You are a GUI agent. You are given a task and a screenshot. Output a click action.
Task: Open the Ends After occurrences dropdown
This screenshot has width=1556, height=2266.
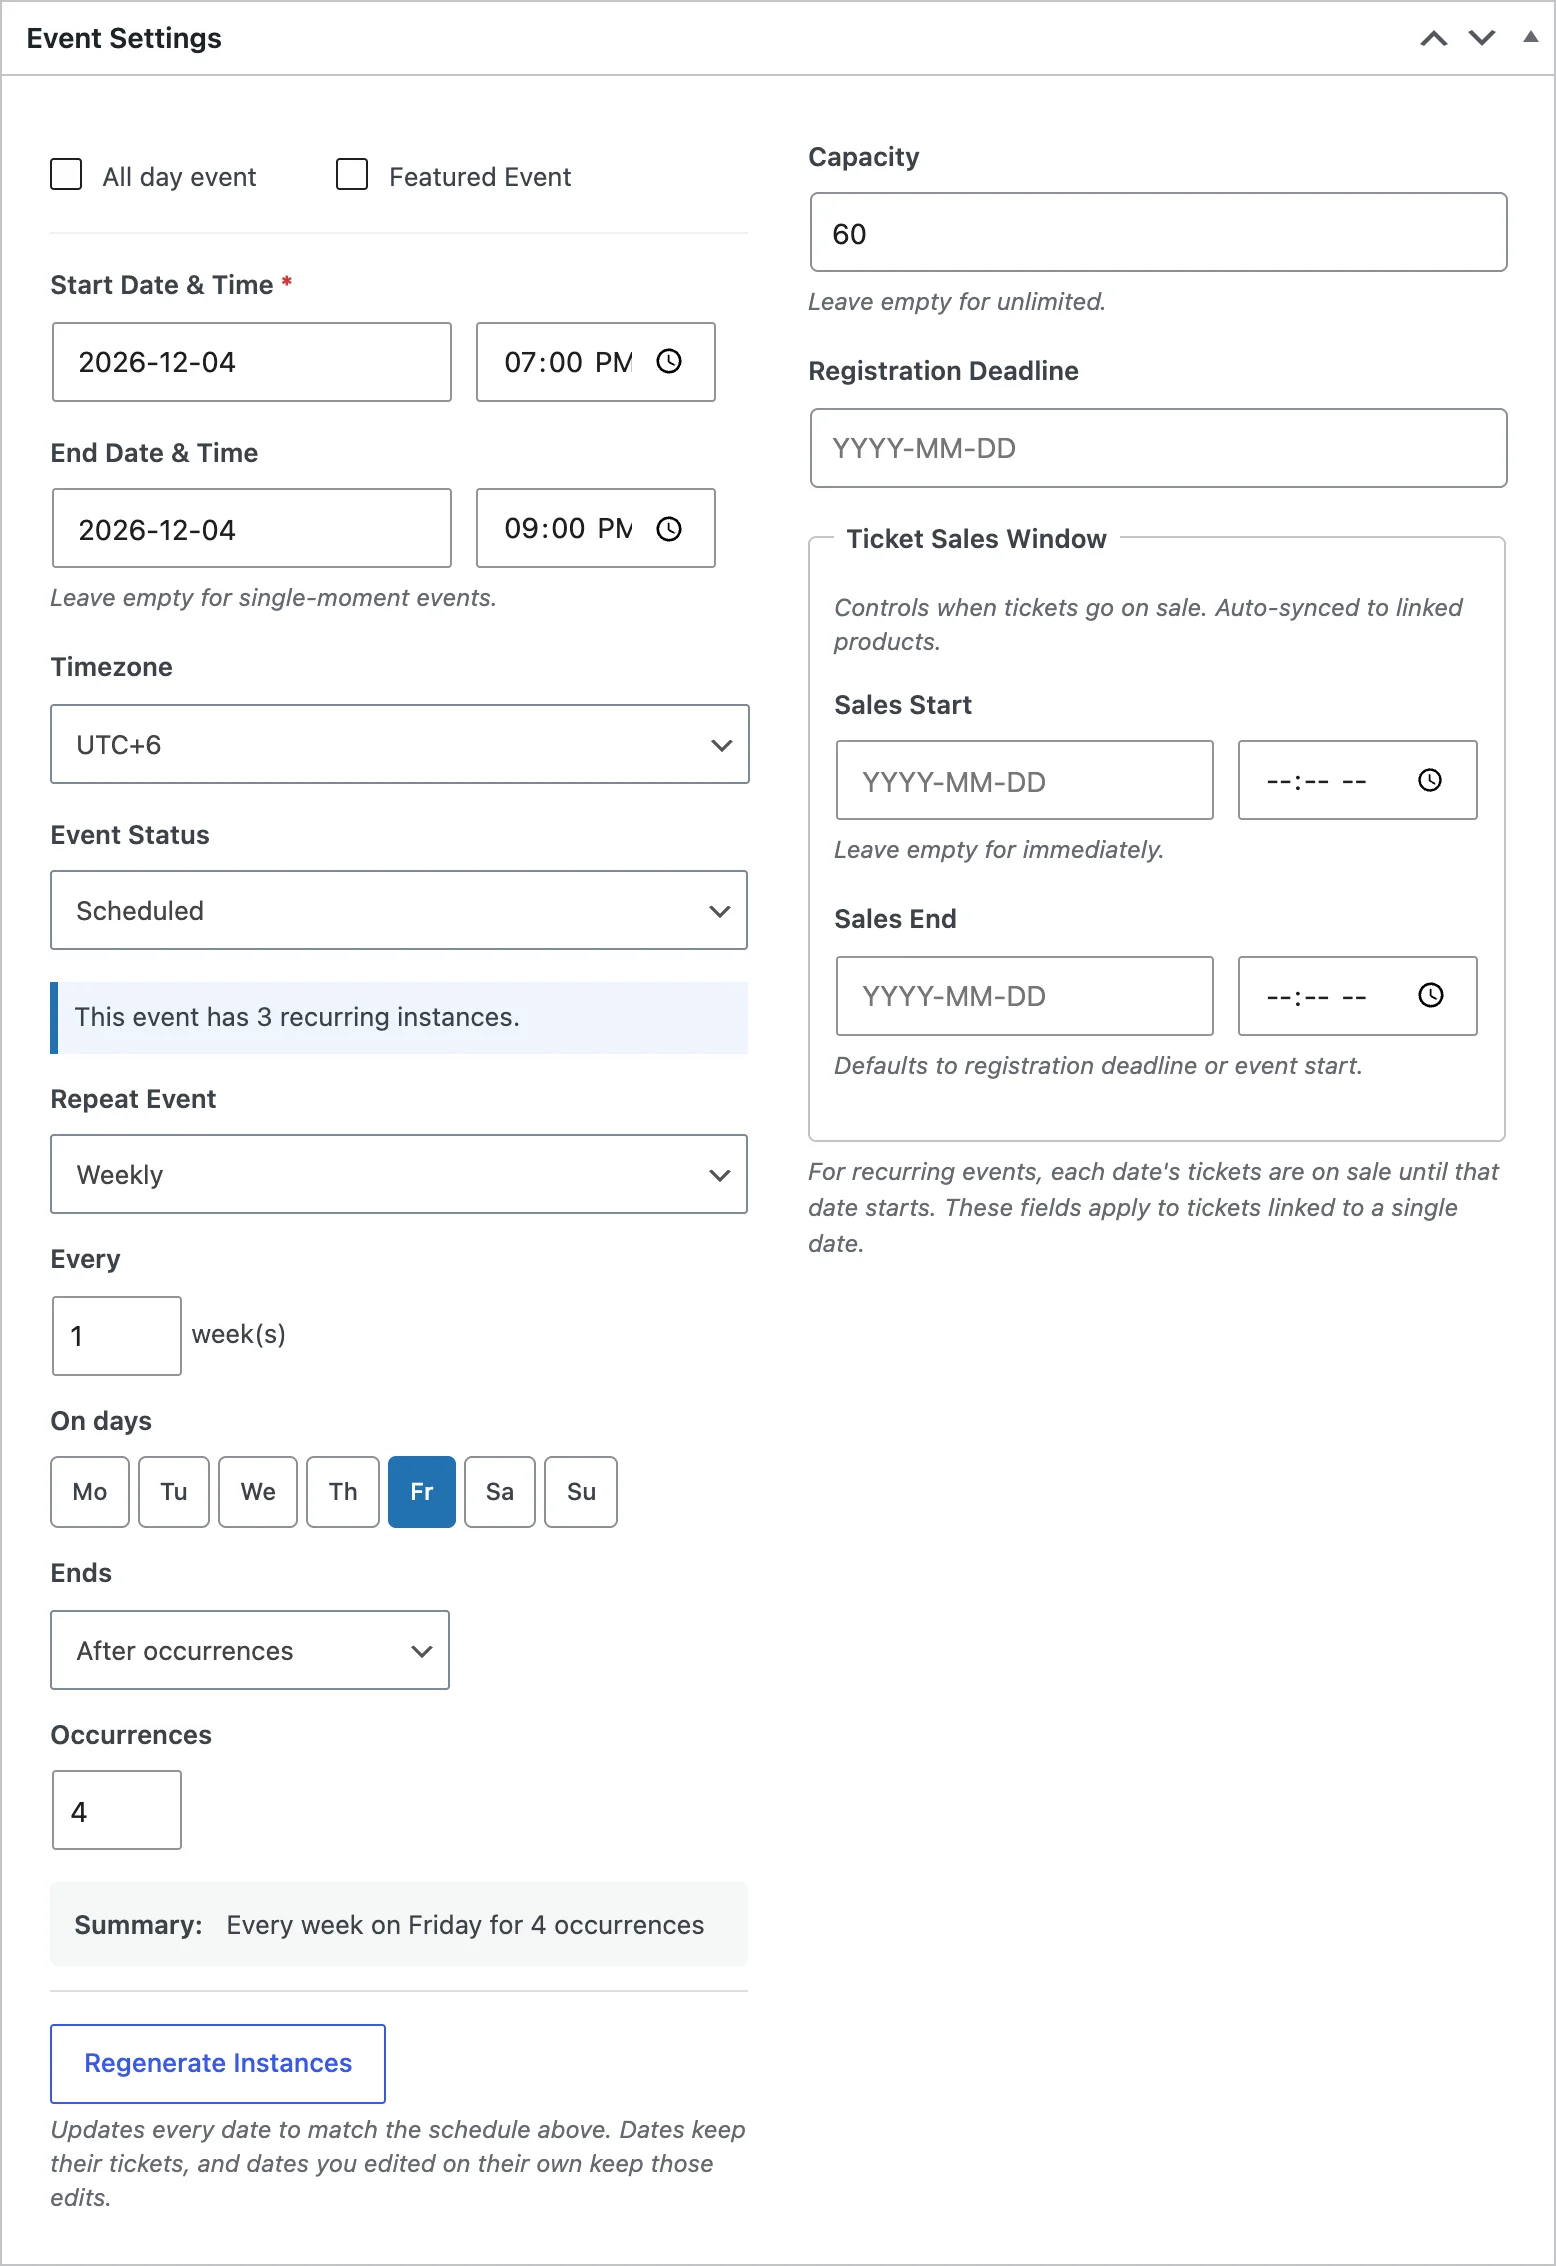pos(250,1650)
